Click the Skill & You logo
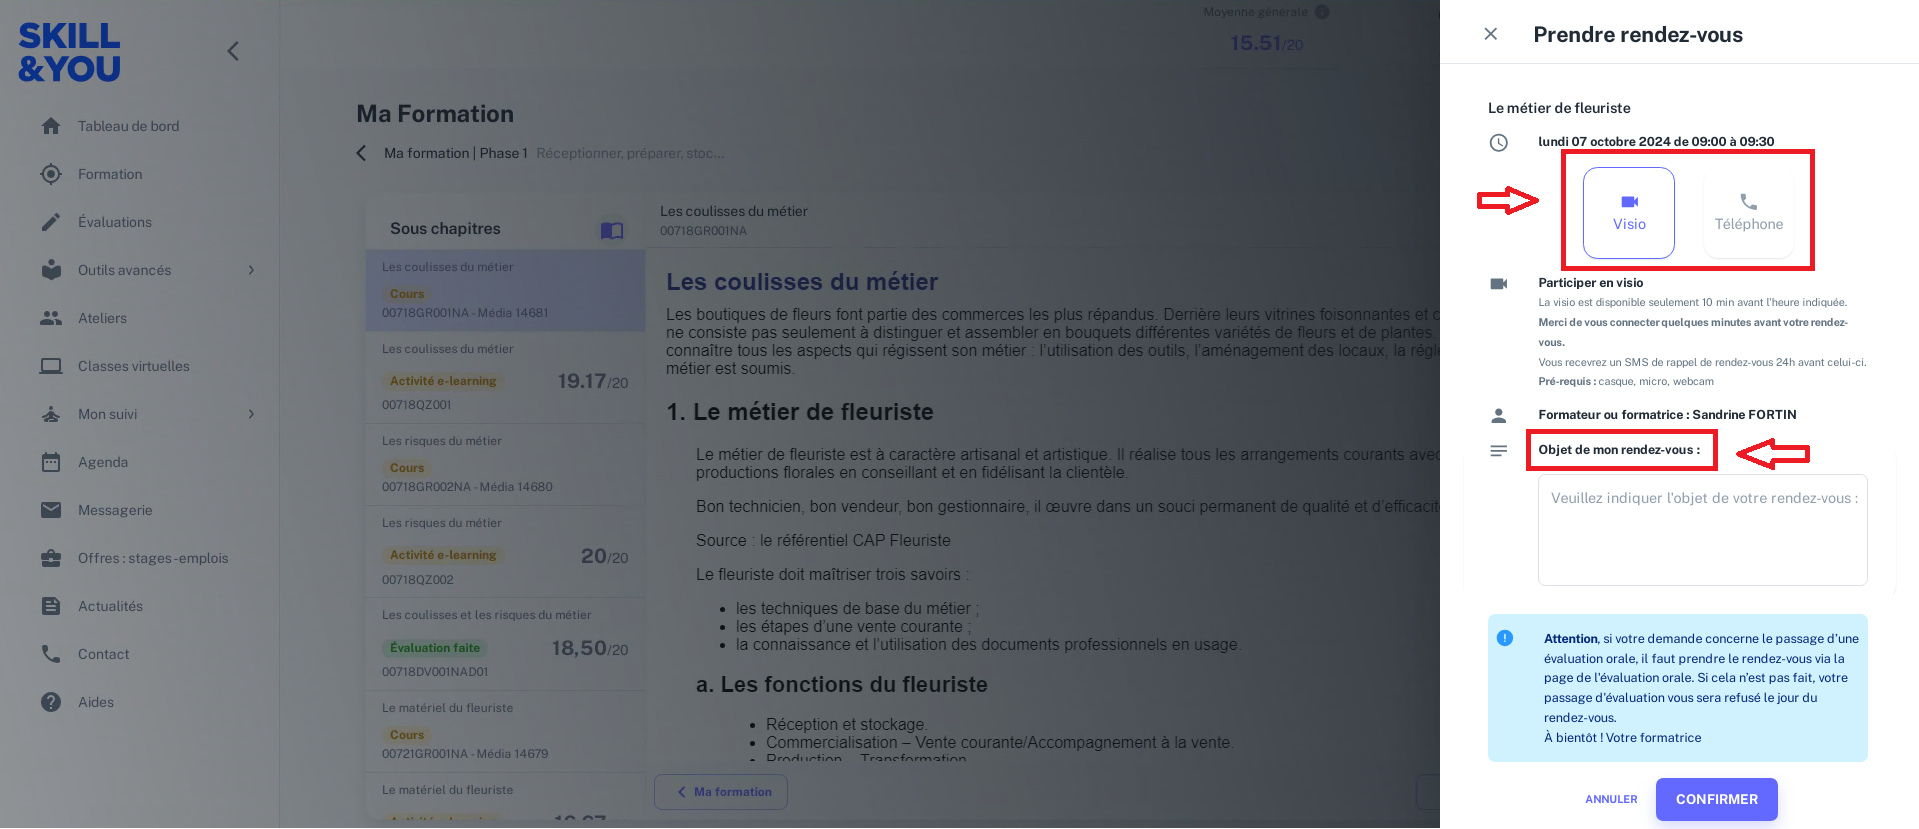This screenshot has width=1919, height=829. coord(69,53)
